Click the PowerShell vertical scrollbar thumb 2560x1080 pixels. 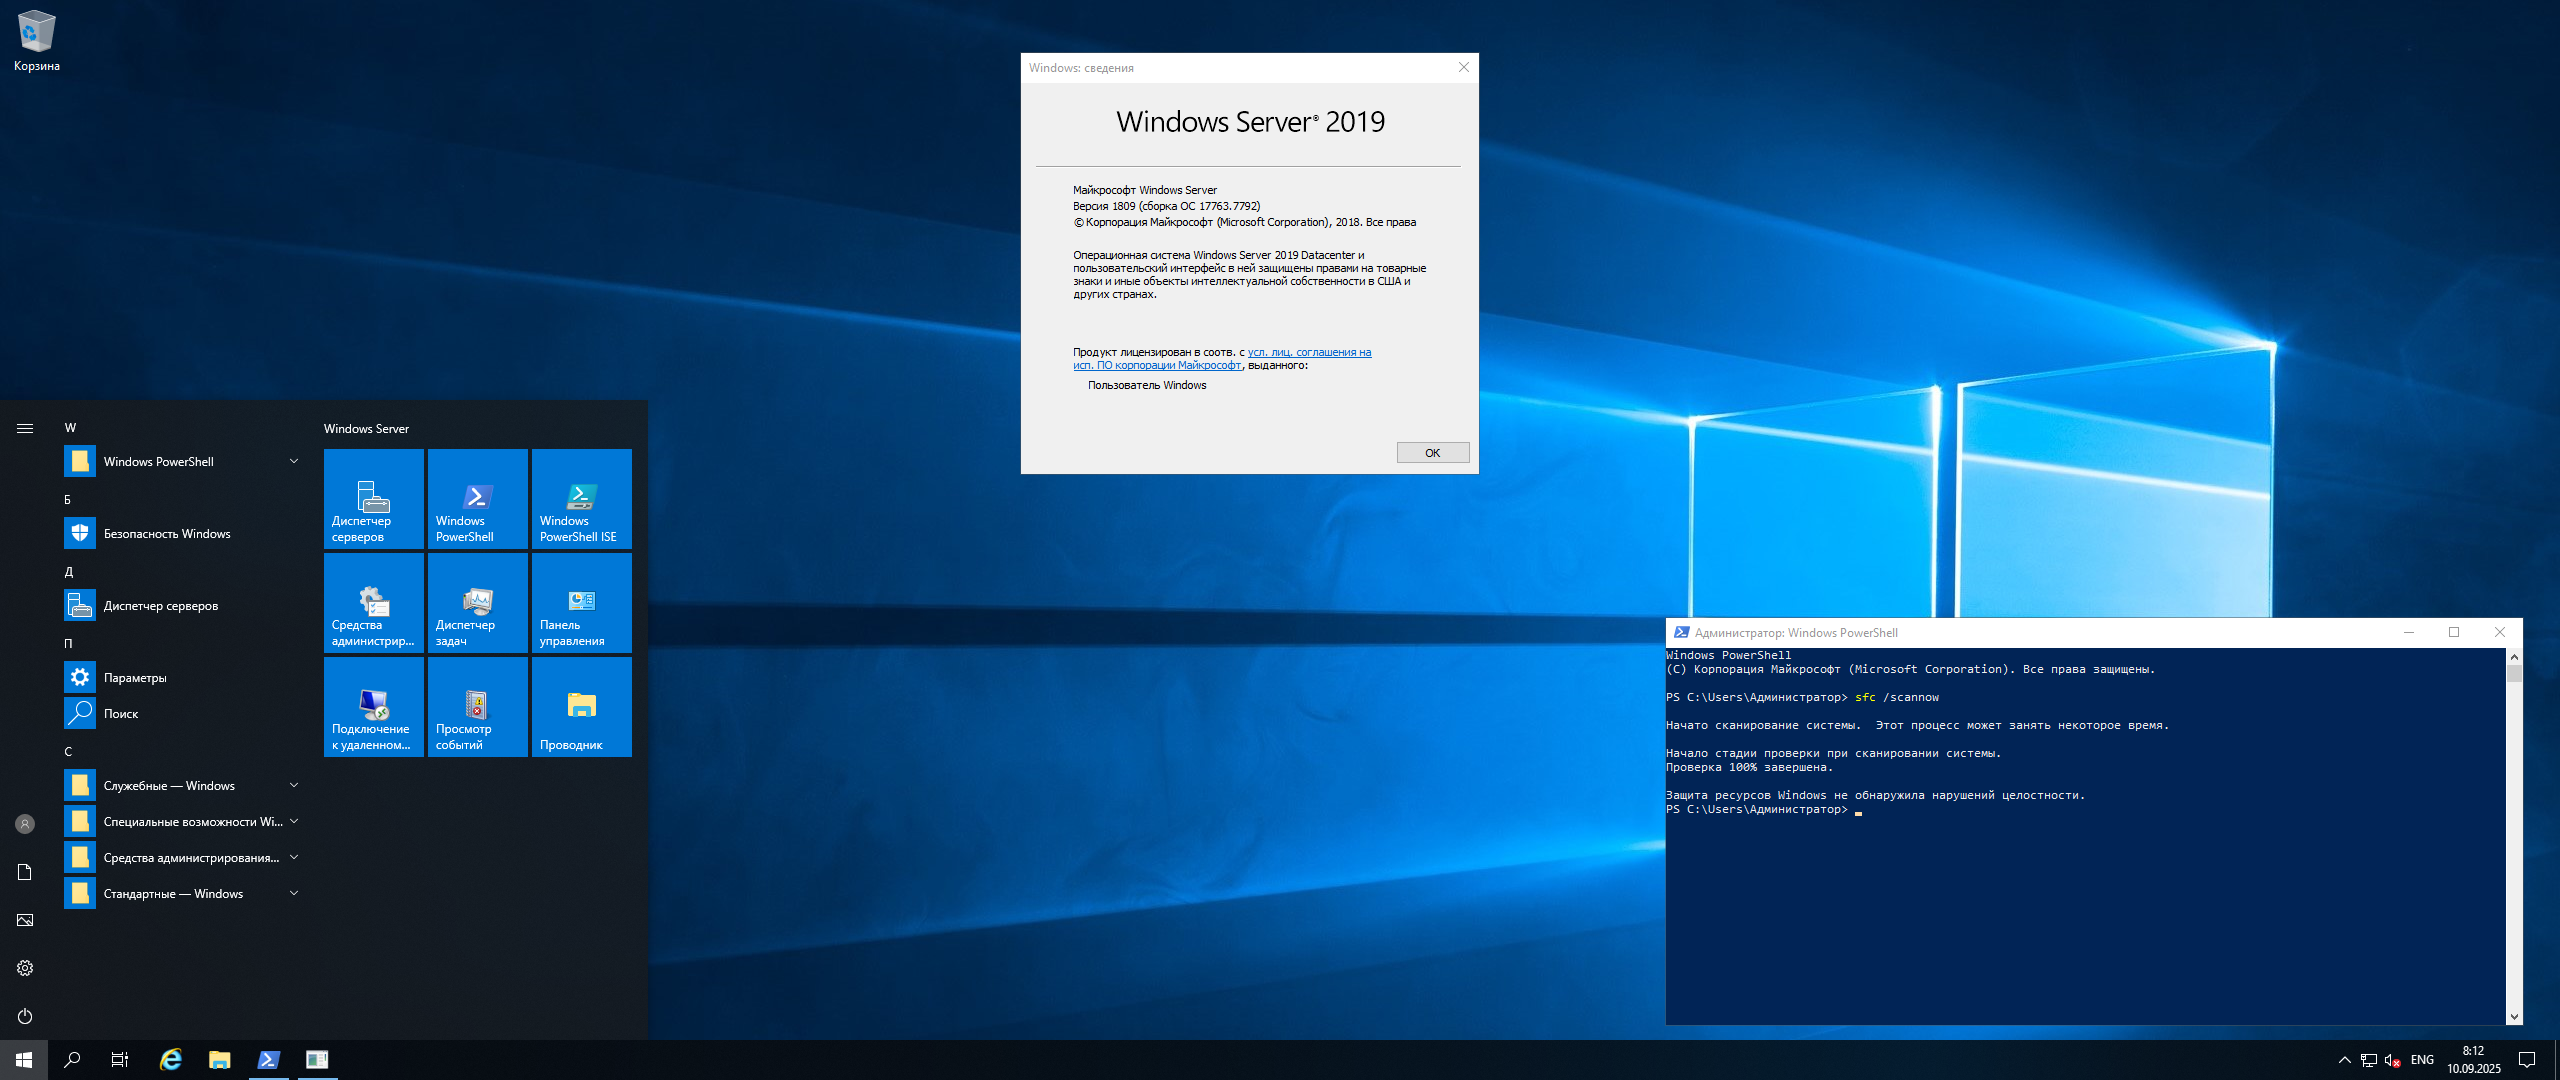[x=2514, y=673]
